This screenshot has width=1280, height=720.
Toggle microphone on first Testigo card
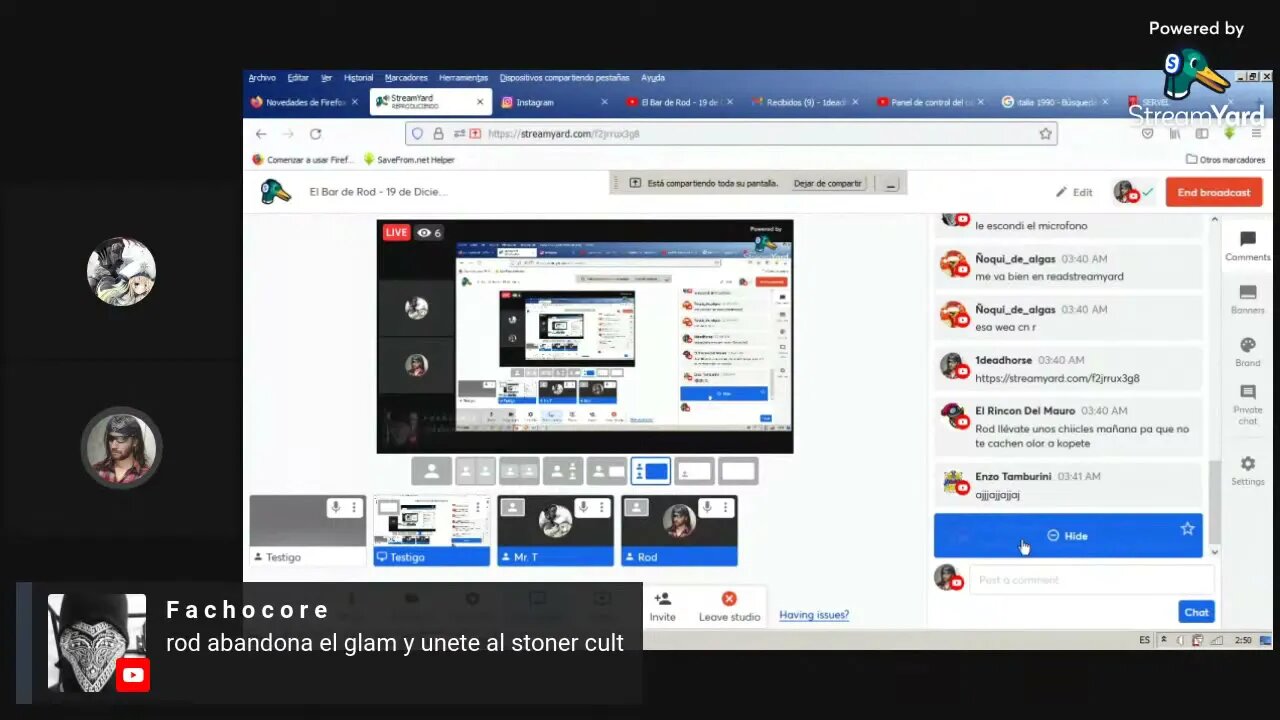336,508
